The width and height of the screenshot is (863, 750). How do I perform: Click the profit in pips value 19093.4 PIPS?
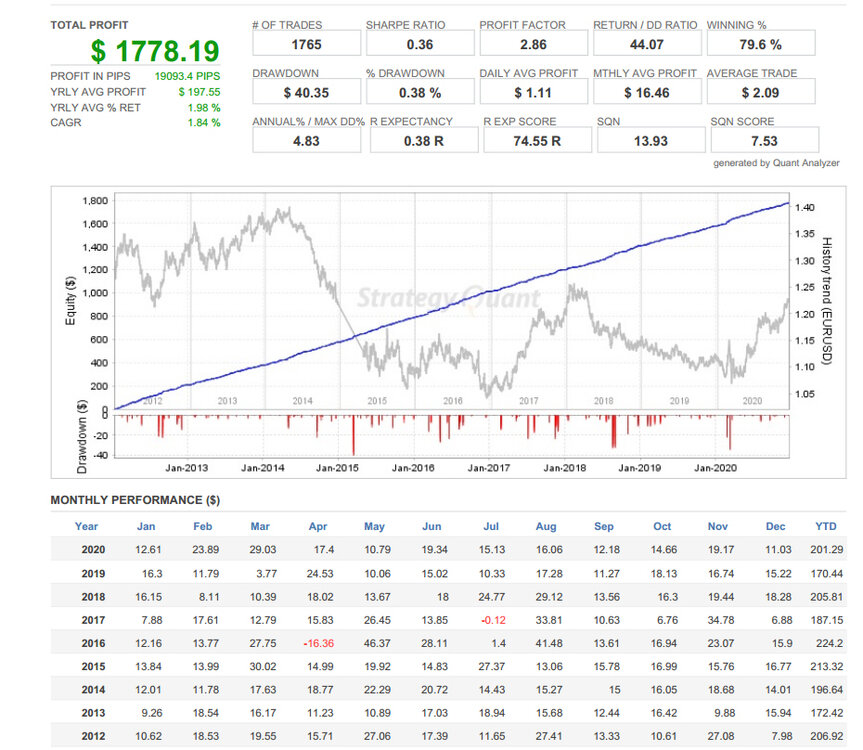[187, 76]
